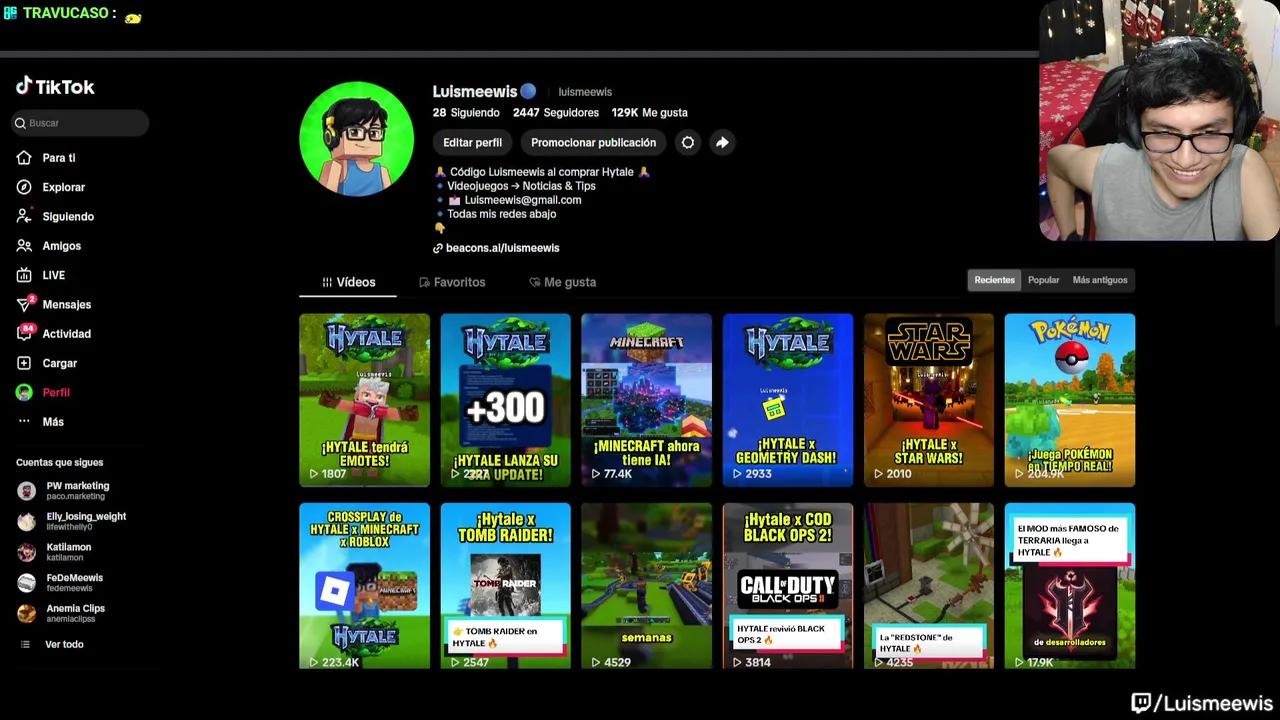Open the Hytale x TOMB RAIDER video
The image size is (1280, 720).
pyautogui.click(x=505, y=586)
